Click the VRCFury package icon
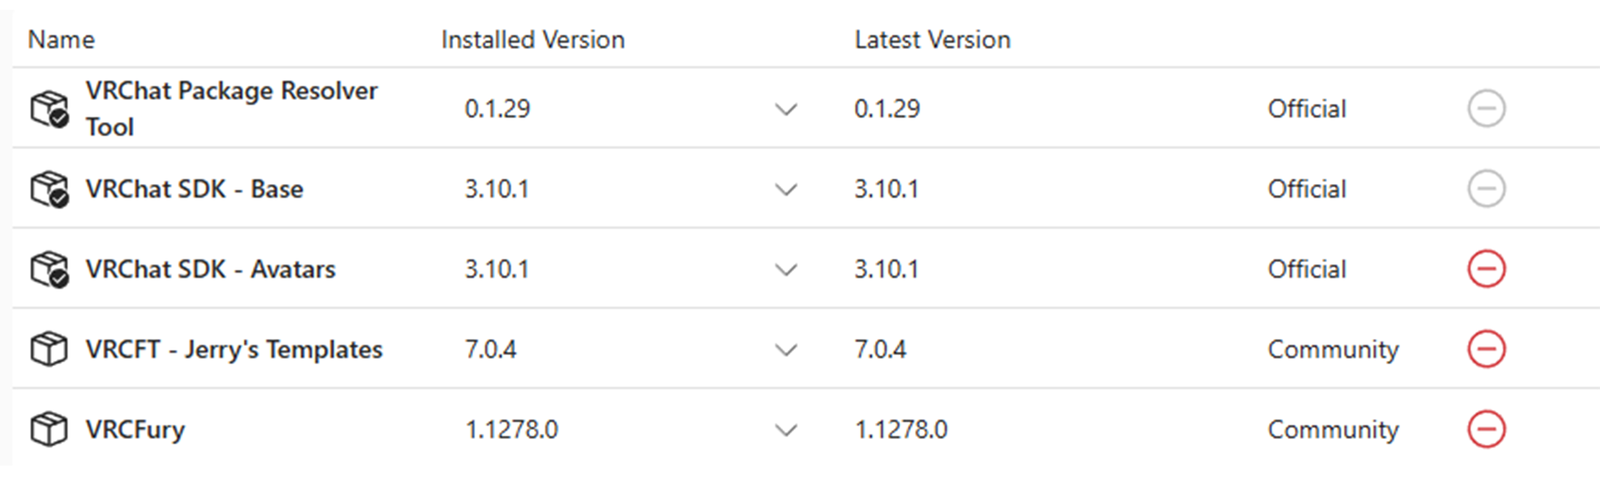 tap(48, 429)
